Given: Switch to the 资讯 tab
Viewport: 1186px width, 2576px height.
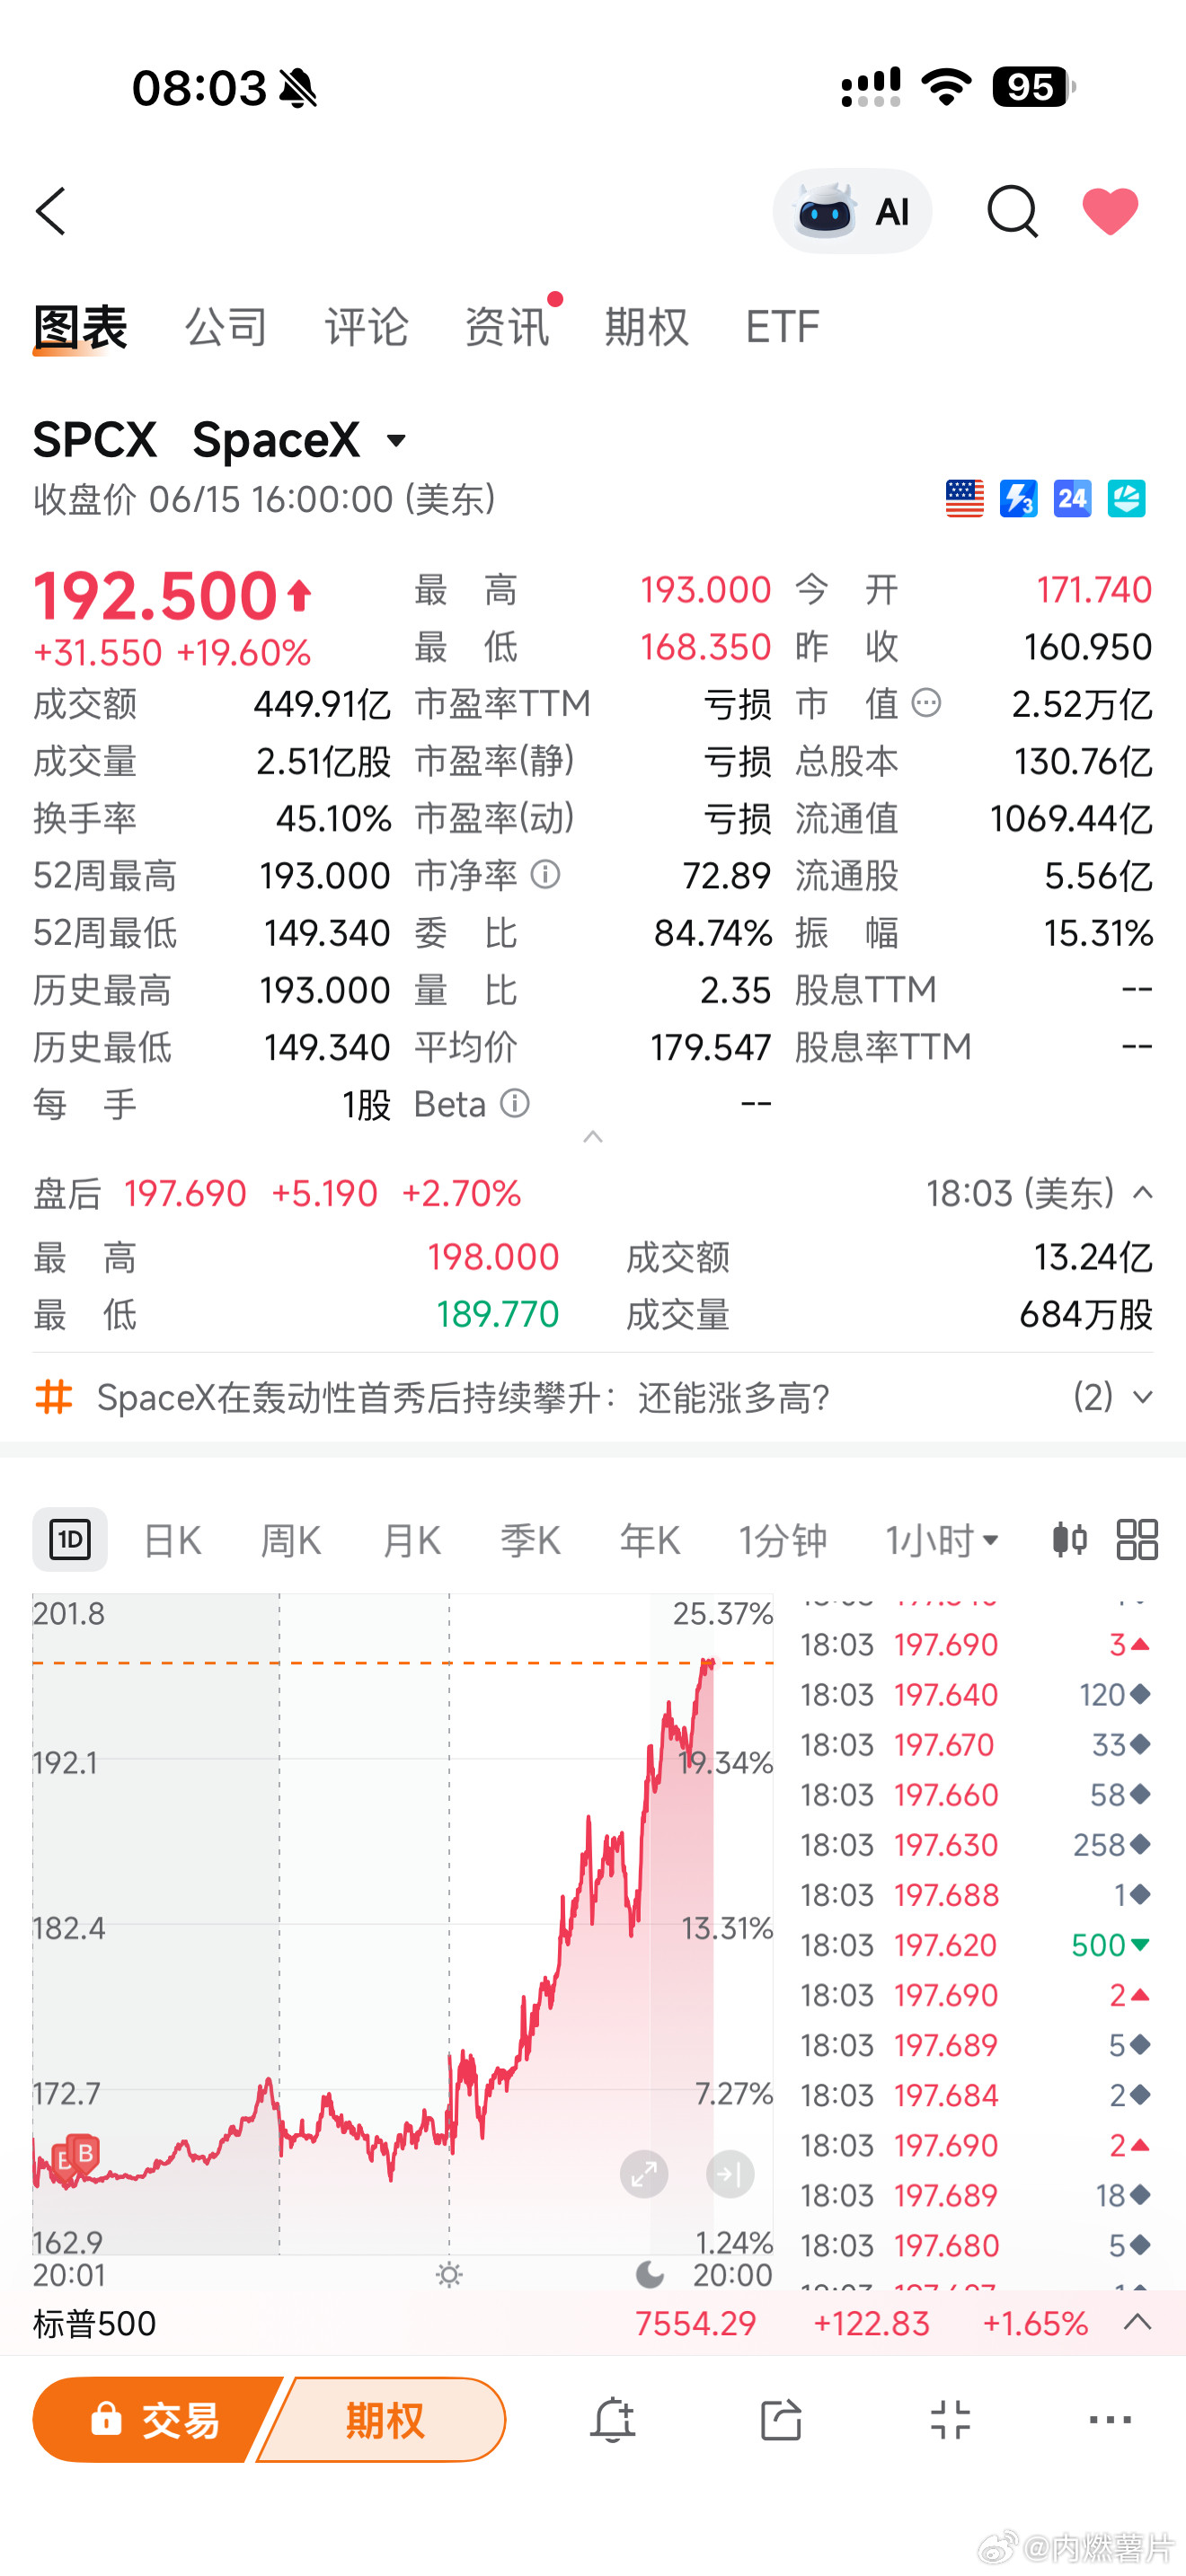Looking at the screenshot, I should click(x=507, y=327).
